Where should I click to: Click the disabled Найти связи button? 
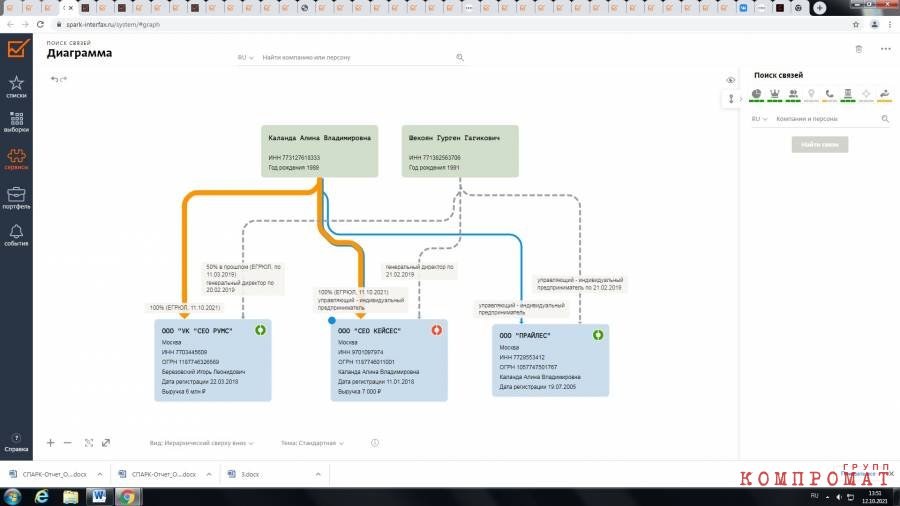(820, 145)
